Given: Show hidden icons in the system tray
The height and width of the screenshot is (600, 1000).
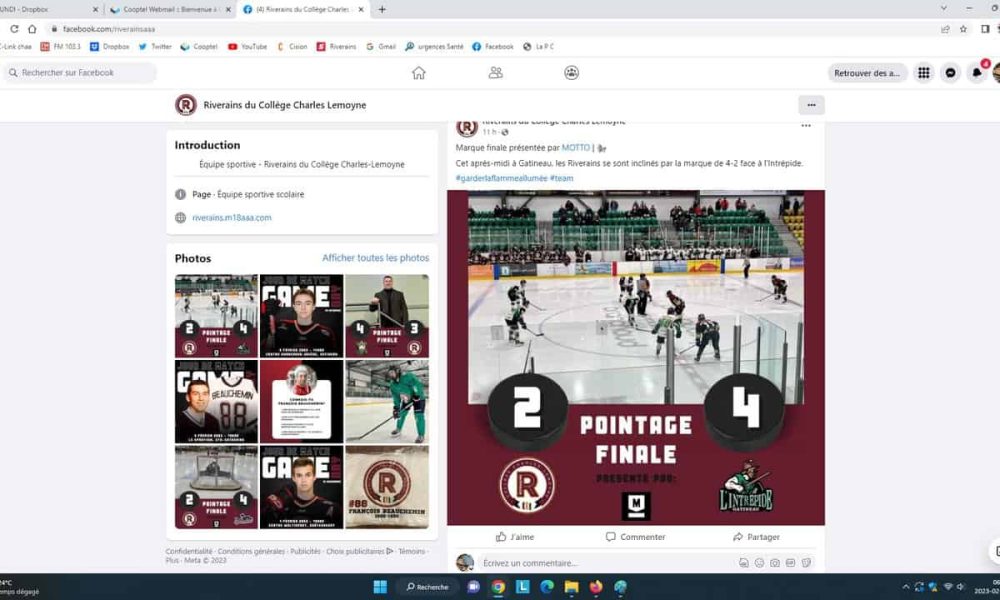Looking at the screenshot, I should [905, 587].
